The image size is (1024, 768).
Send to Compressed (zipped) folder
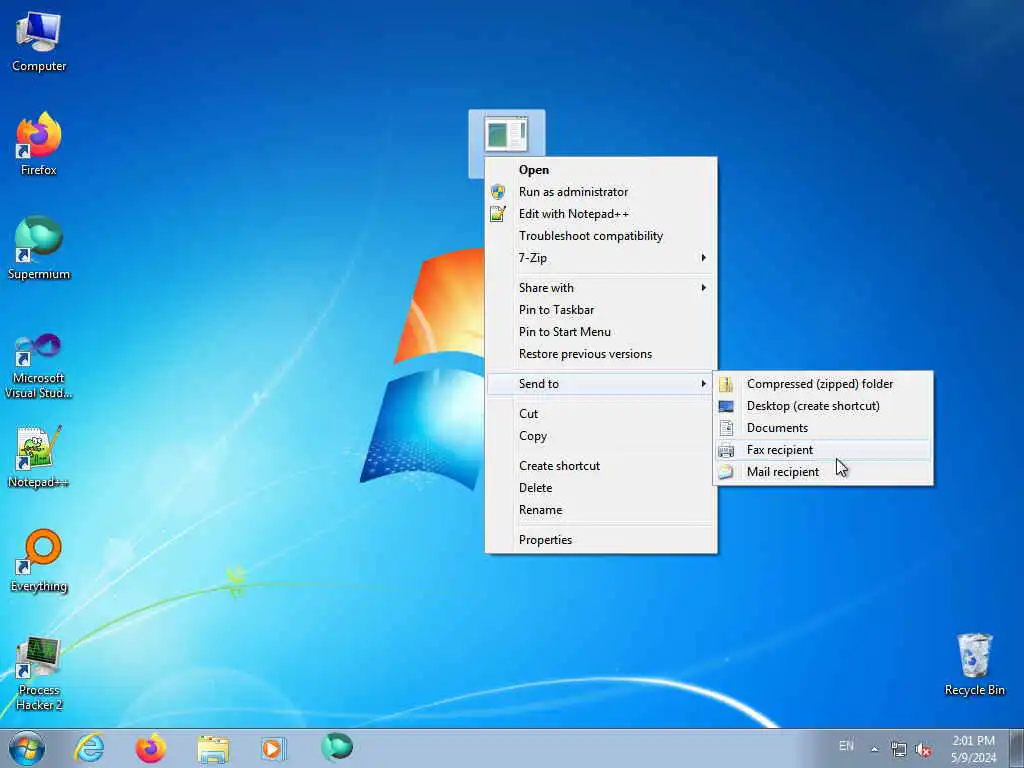point(823,384)
